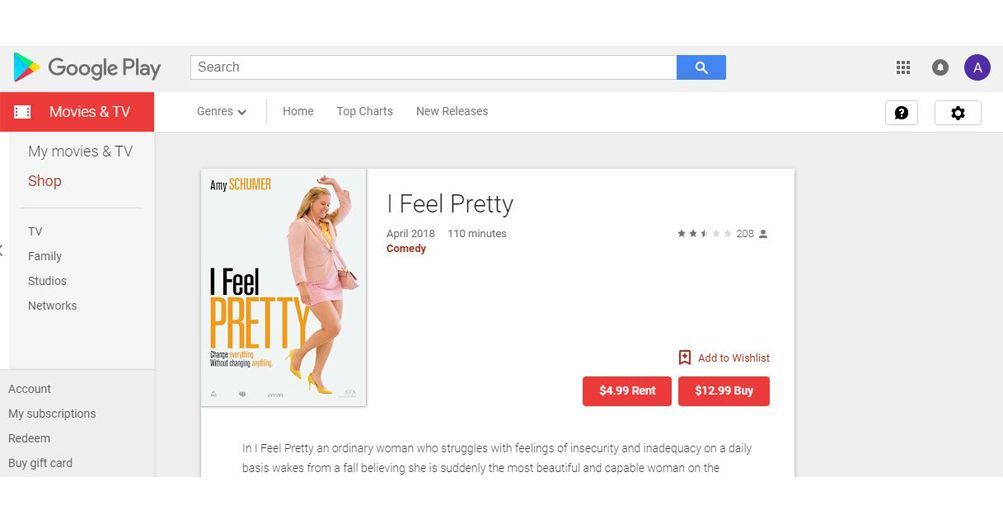Click the blue search magnifier button
1003x523 pixels.
(x=701, y=68)
